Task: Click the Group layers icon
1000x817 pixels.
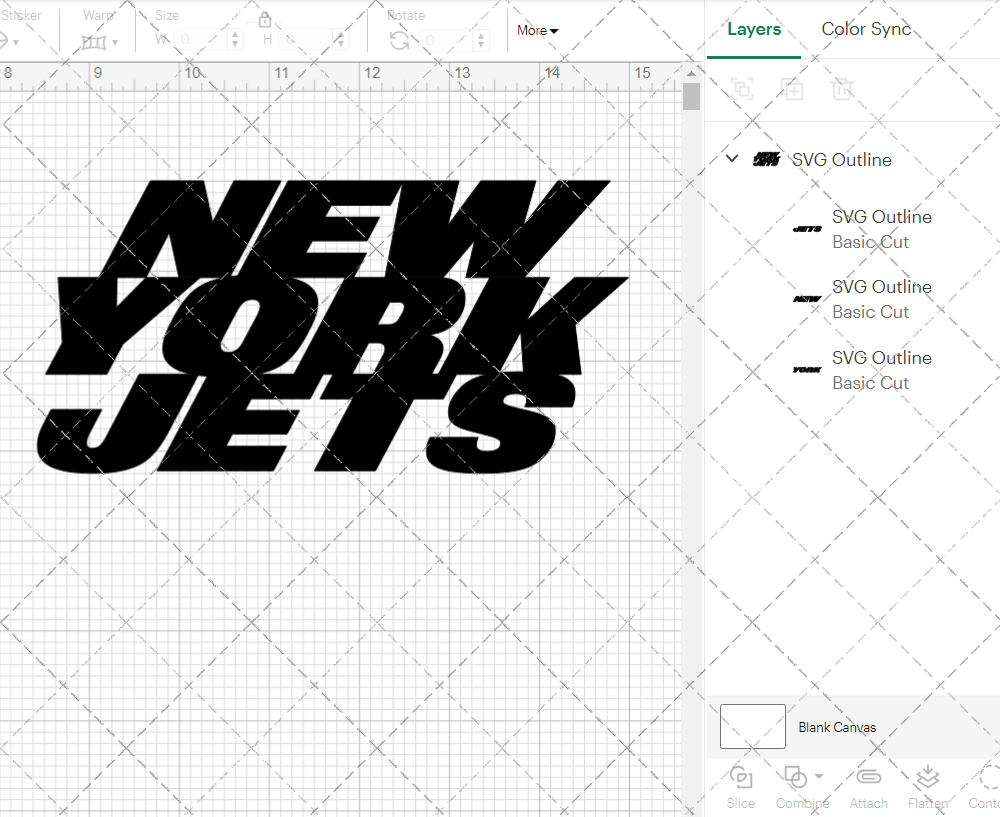Action: 742,89
